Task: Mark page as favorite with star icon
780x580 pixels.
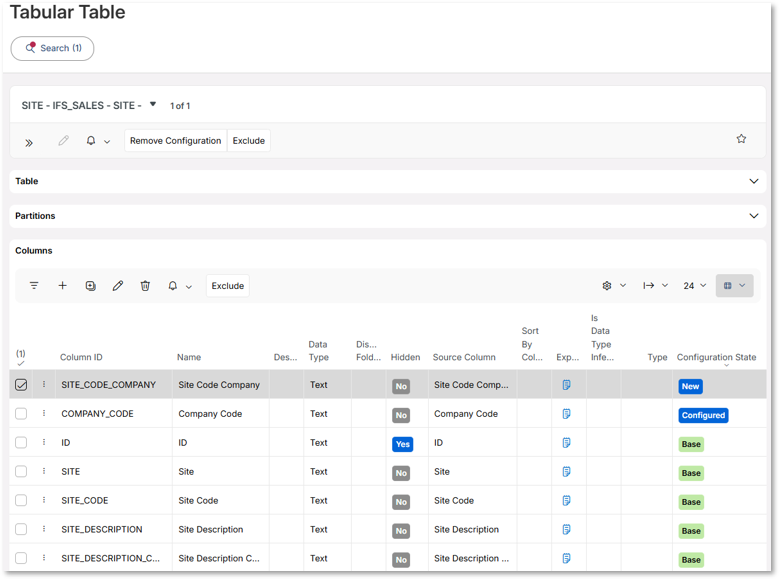Action: pos(741,139)
